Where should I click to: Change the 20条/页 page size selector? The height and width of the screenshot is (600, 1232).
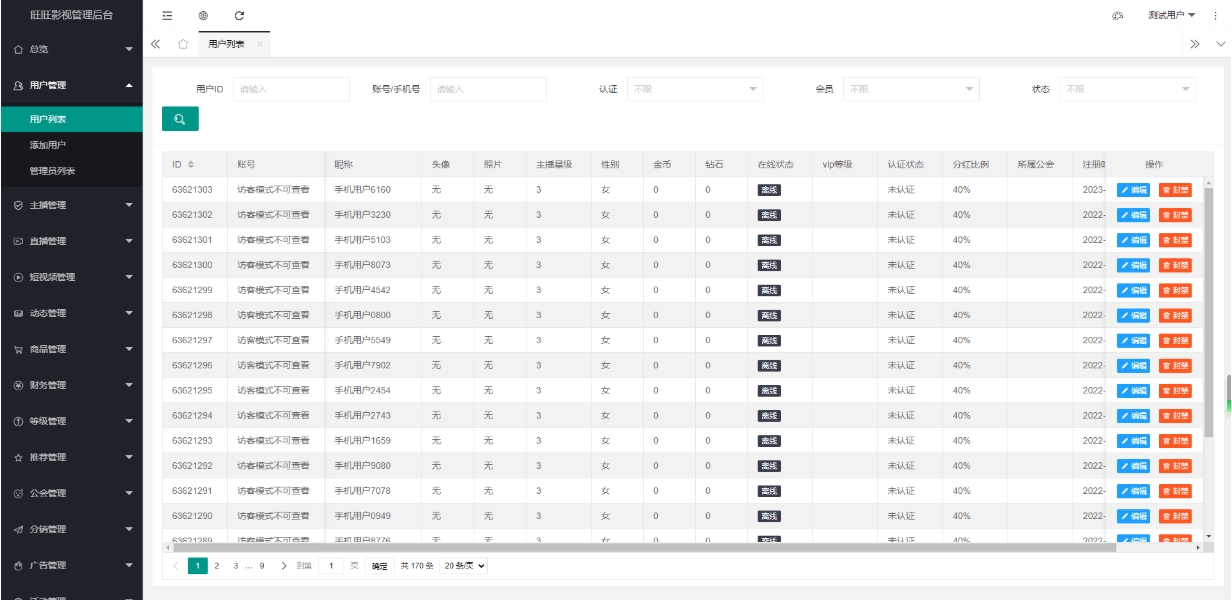click(464, 566)
